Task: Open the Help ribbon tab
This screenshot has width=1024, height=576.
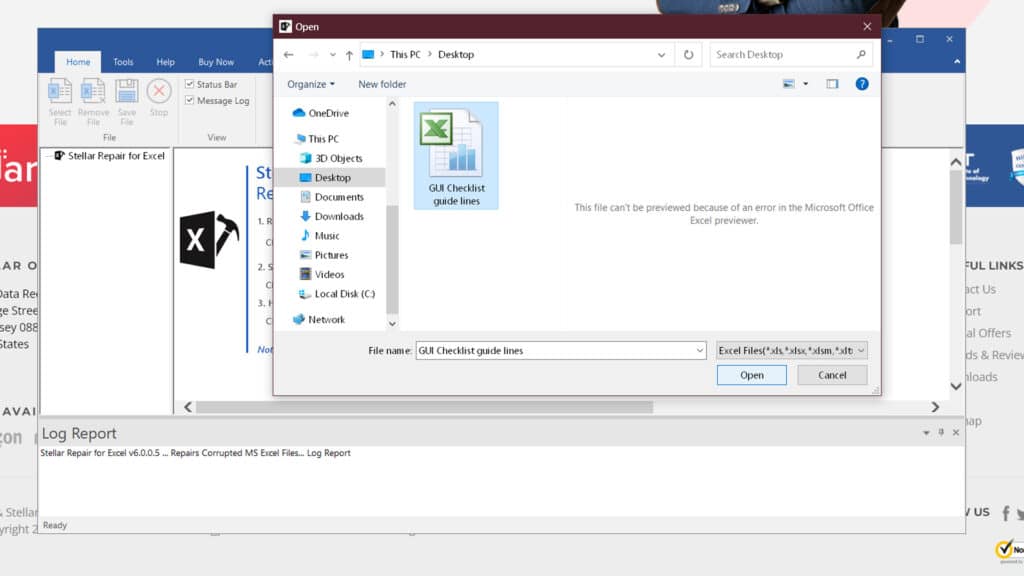Action: click(x=165, y=62)
